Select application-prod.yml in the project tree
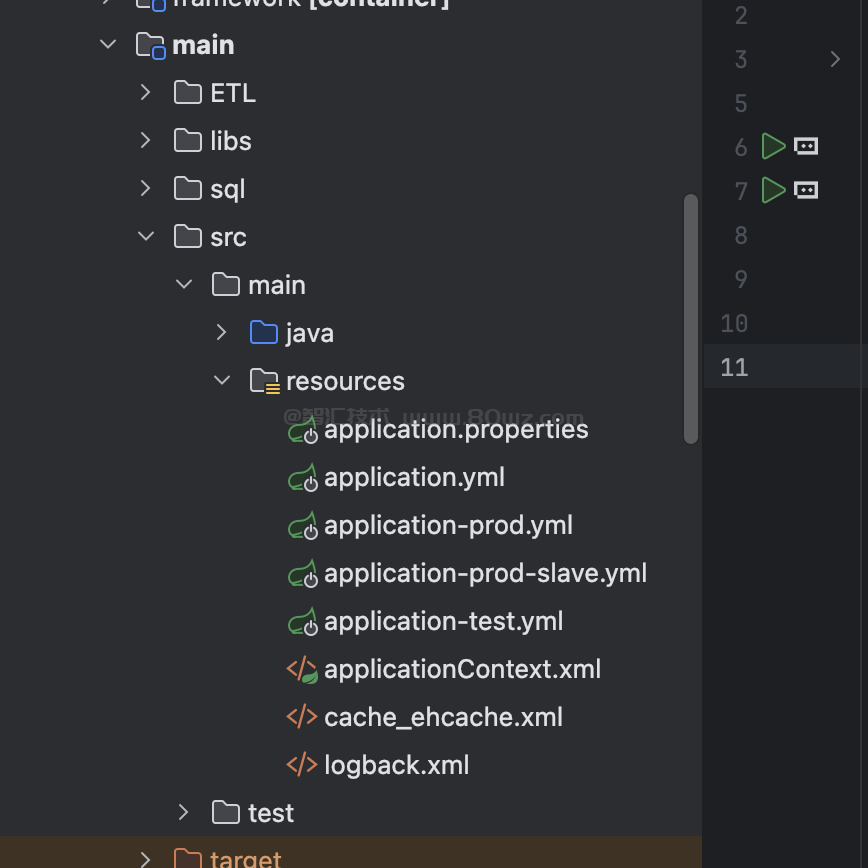 pyautogui.click(x=448, y=525)
